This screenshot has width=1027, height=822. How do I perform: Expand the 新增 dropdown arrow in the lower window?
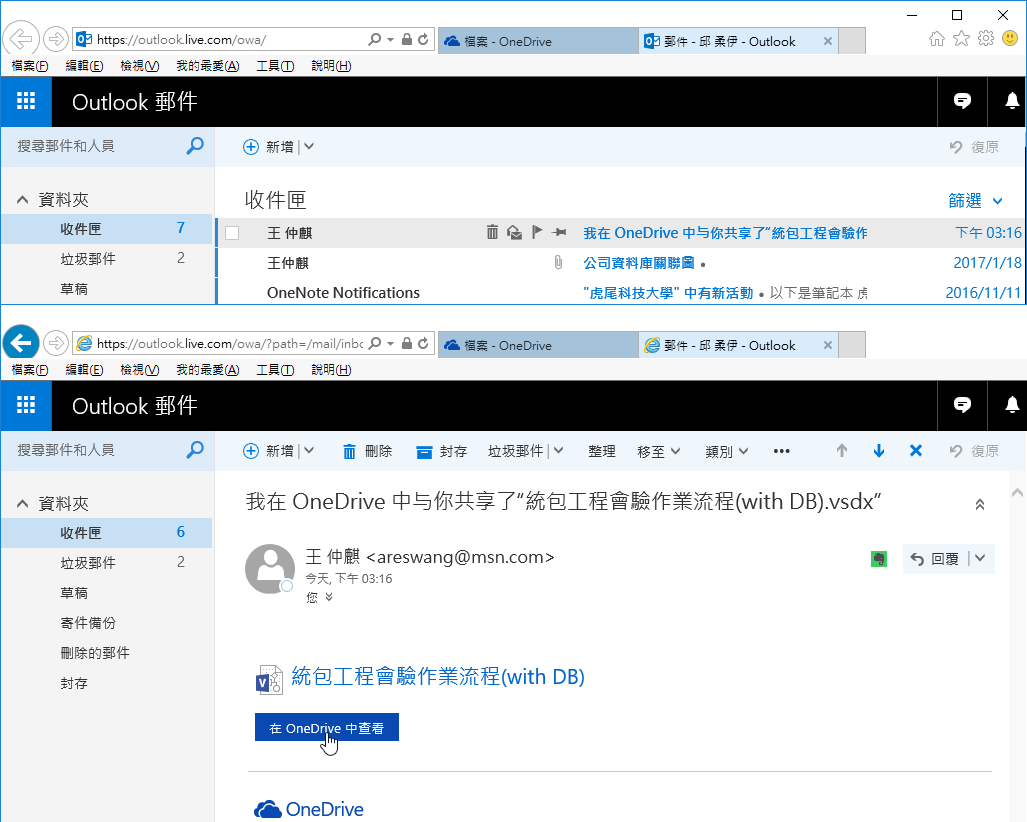[309, 451]
